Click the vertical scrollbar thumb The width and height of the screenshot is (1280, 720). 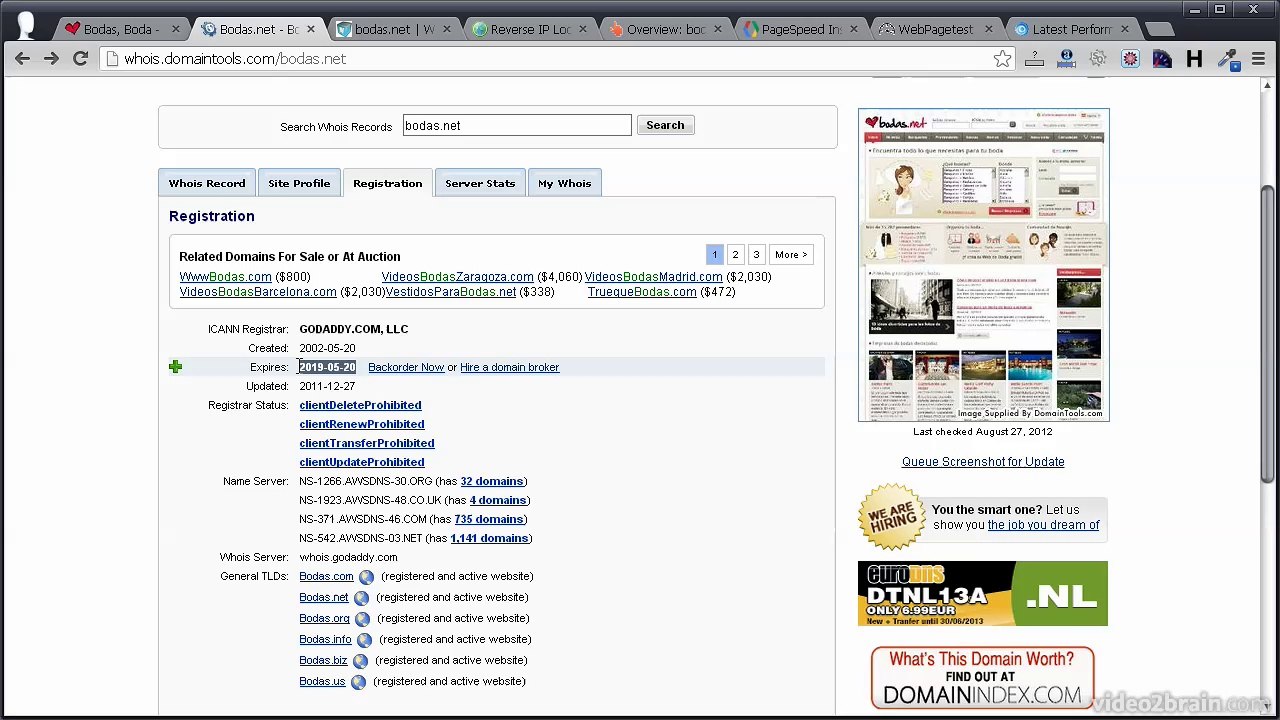(1267, 333)
